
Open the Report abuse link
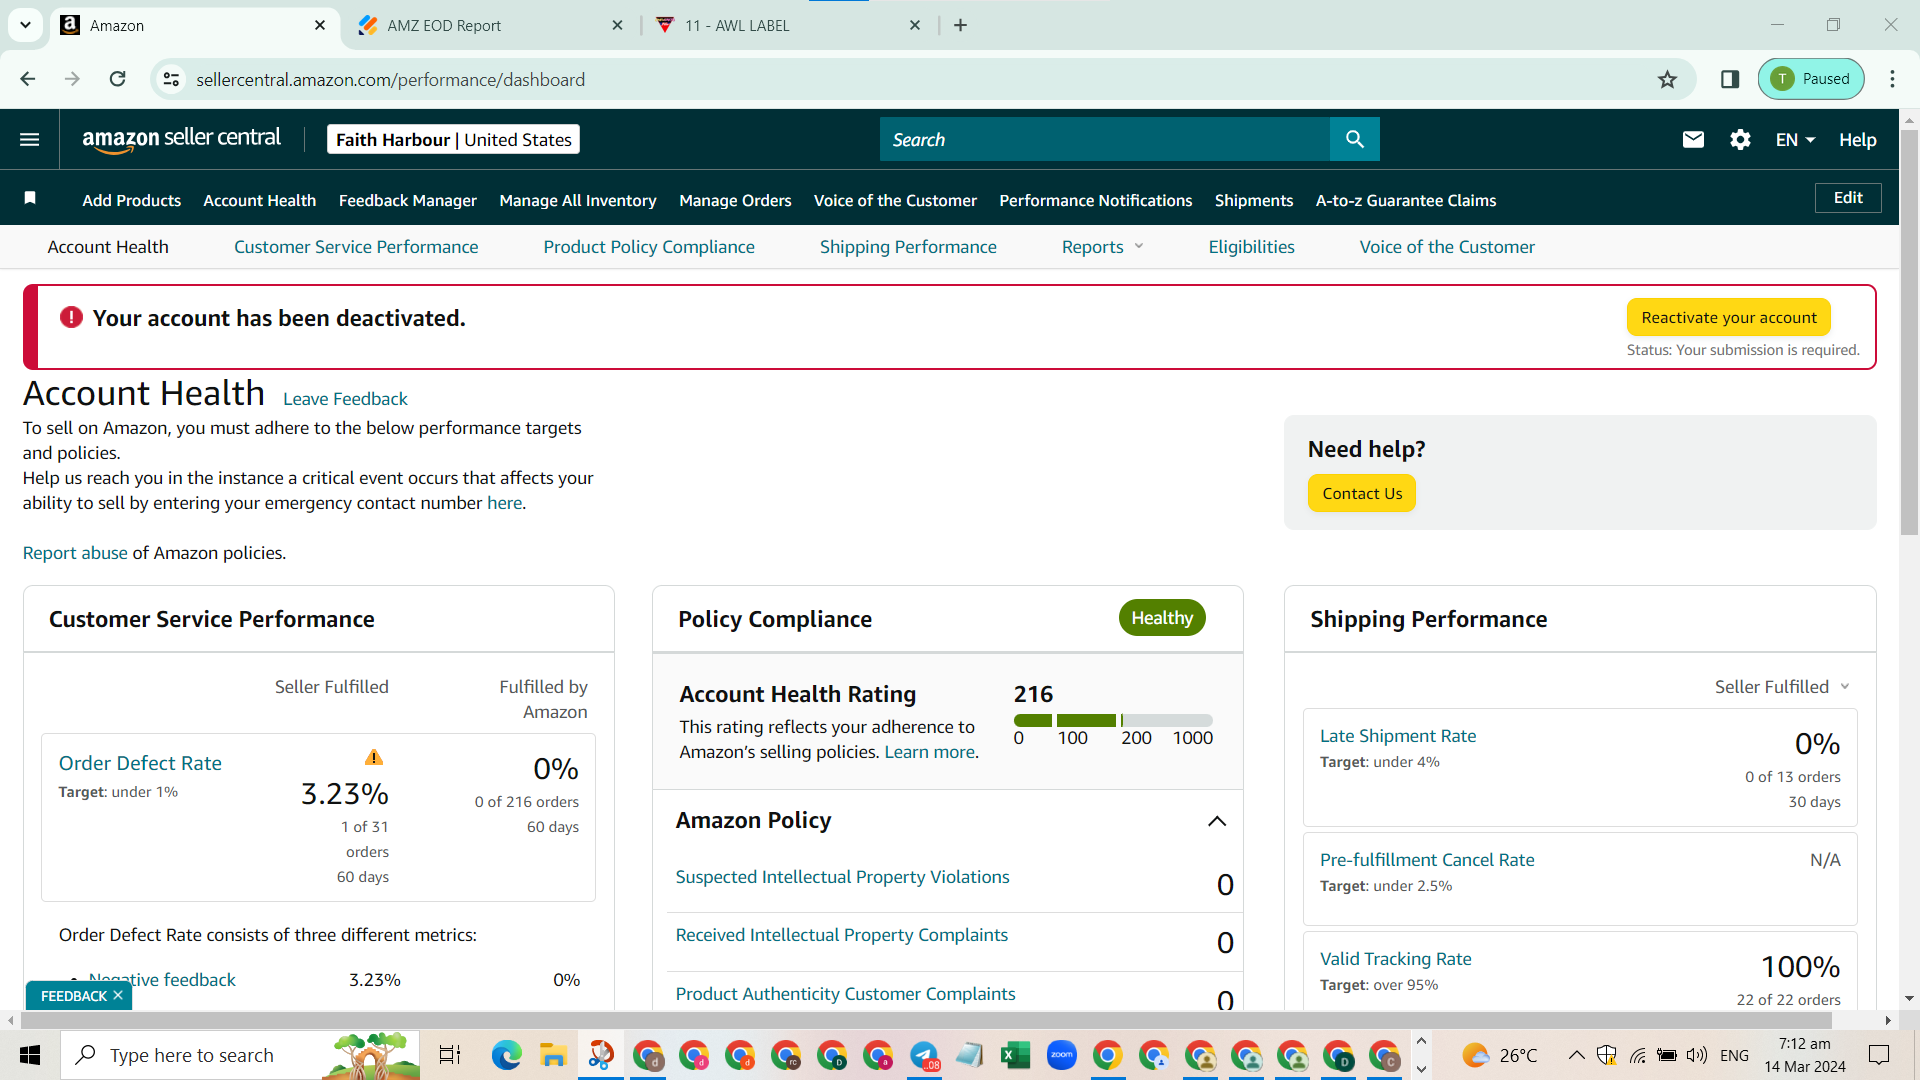point(75,553)
